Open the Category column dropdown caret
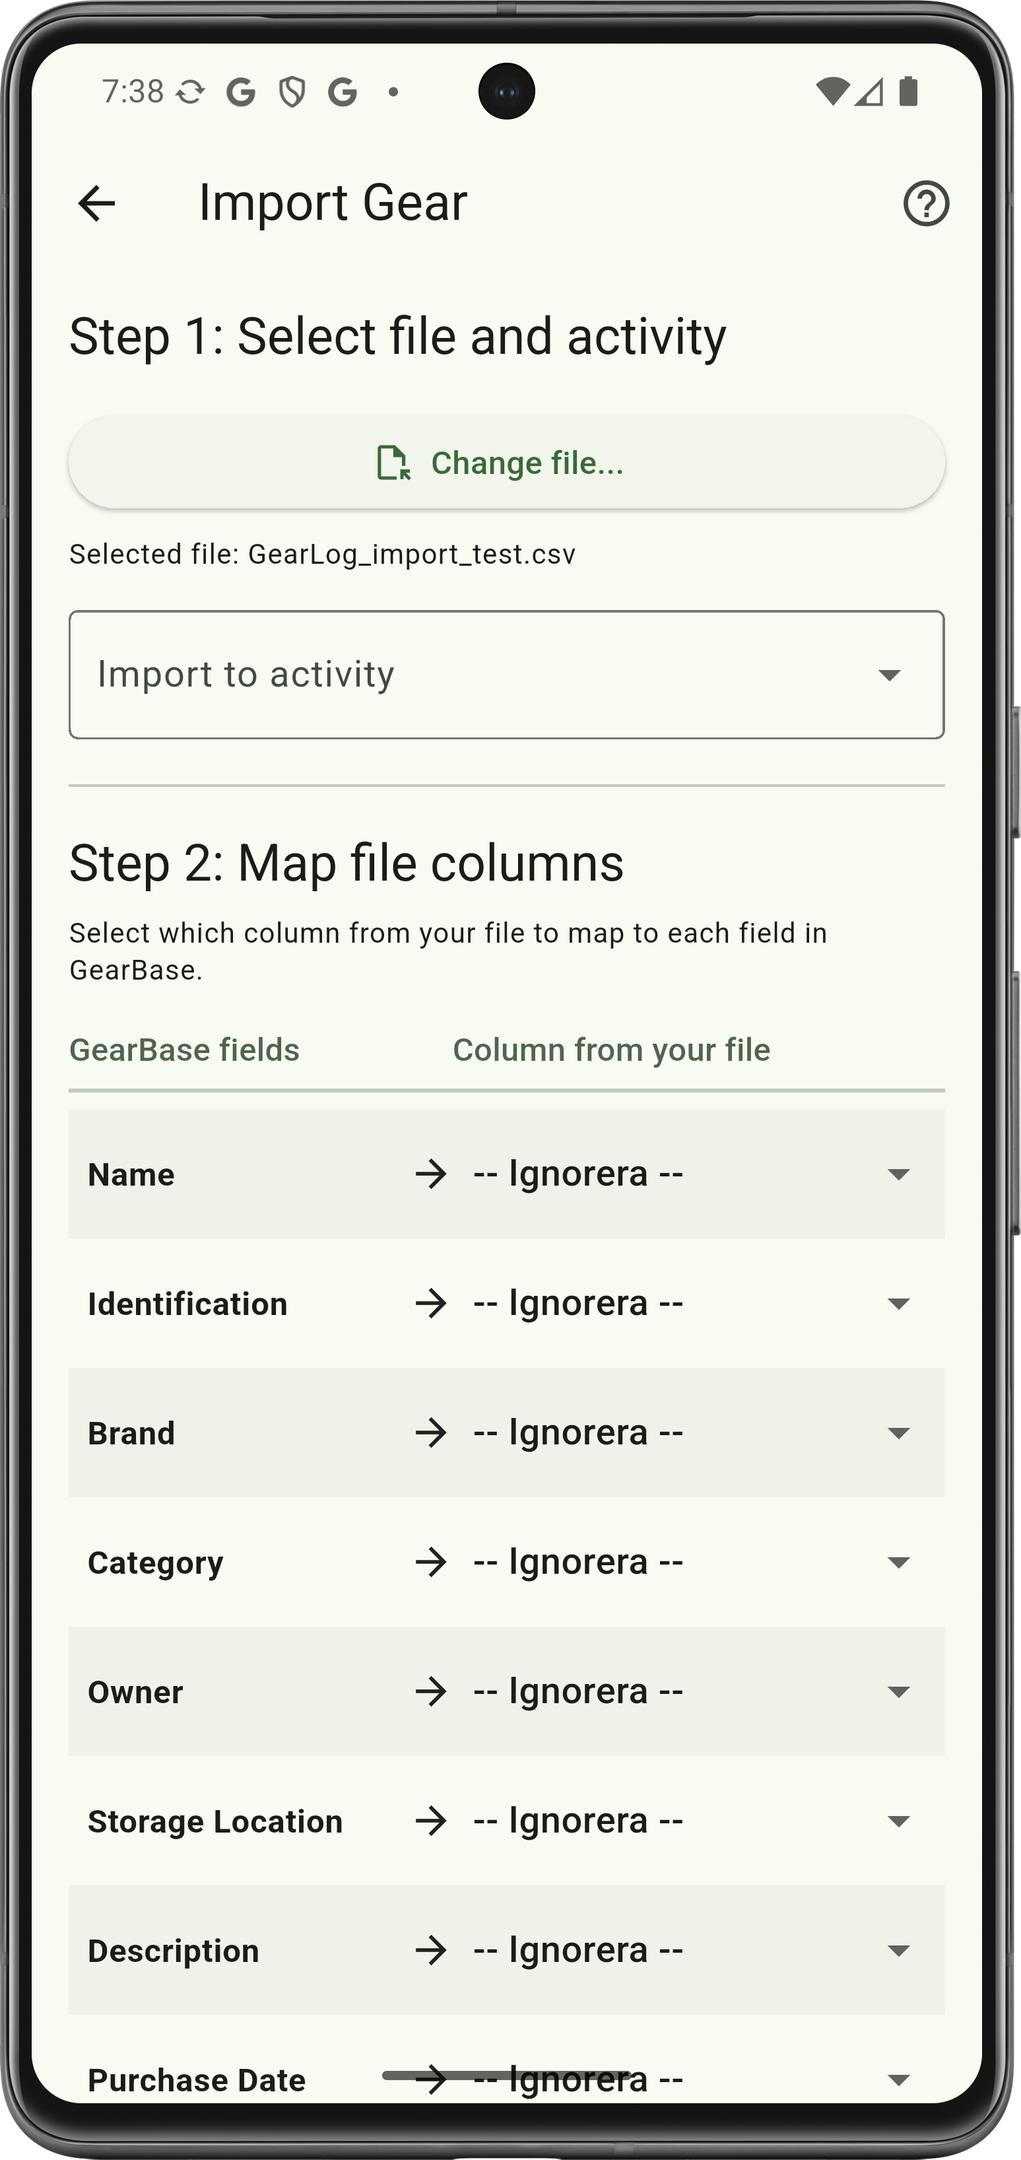This screenshot has width=1021, height=2160. coord(898,1563)
